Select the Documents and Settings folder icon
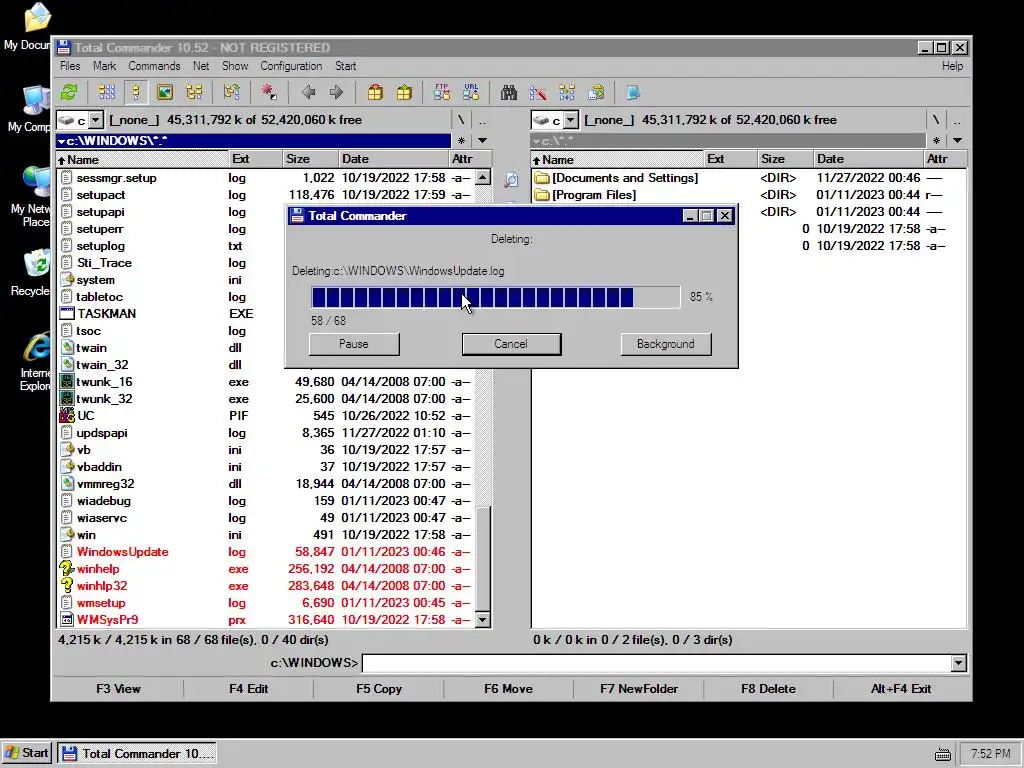1024x768 pixels. tap(541, 178)
